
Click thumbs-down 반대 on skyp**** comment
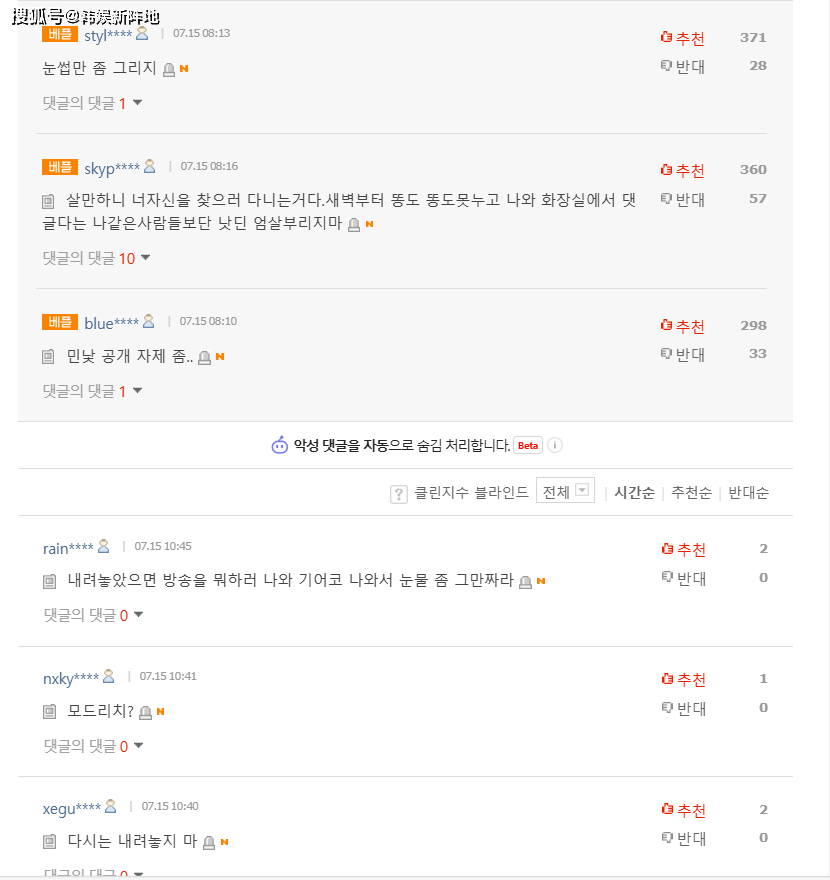pyautogui.click(x=682, y=199)
